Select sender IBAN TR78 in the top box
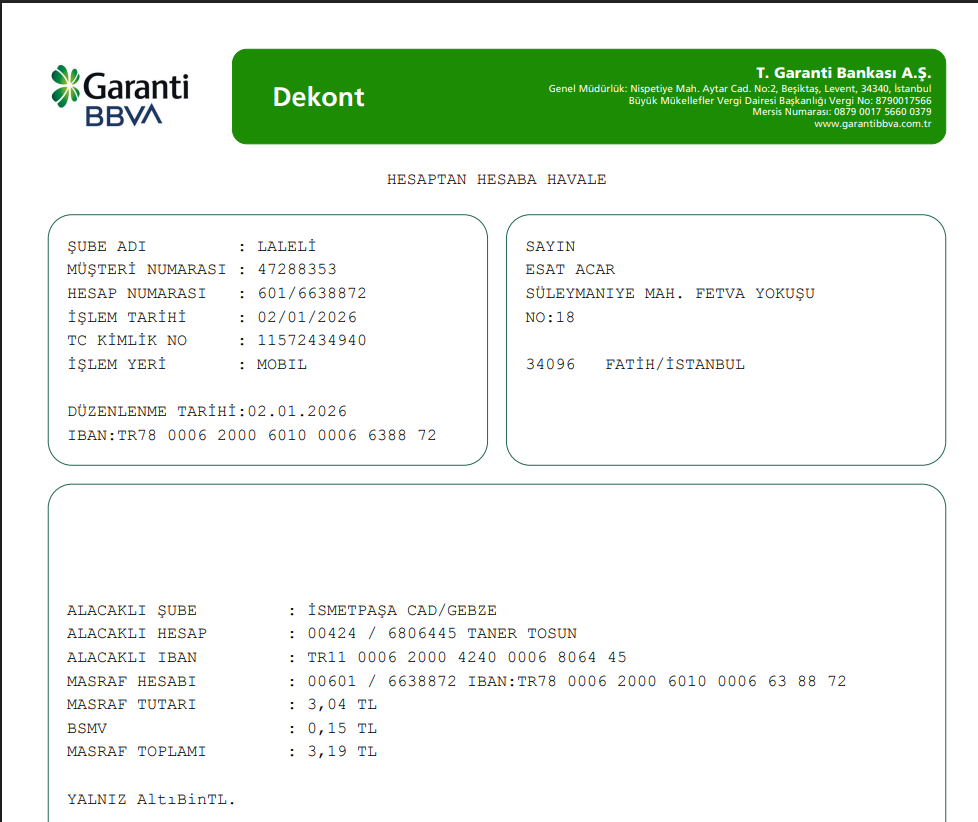This screenshot has width=978, height=822. (252, 435)
